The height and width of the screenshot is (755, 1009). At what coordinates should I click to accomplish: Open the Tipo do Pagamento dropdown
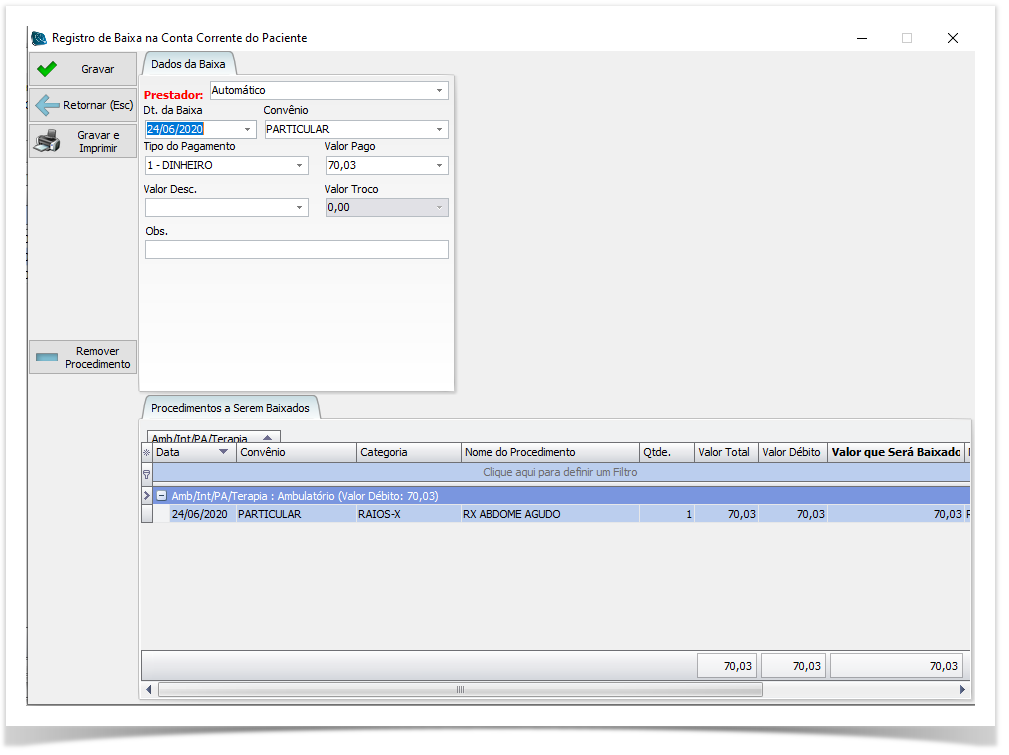click(x=299, y=166)
